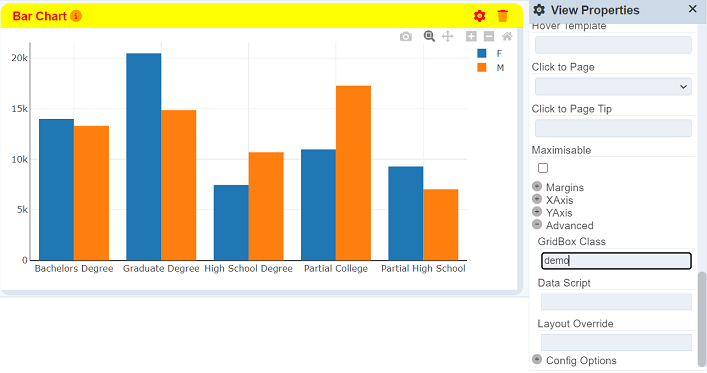The image size is (707, 373).
Task: Select the Zoom magnifier tool in modebar
Action: click(x=429, y=37)
